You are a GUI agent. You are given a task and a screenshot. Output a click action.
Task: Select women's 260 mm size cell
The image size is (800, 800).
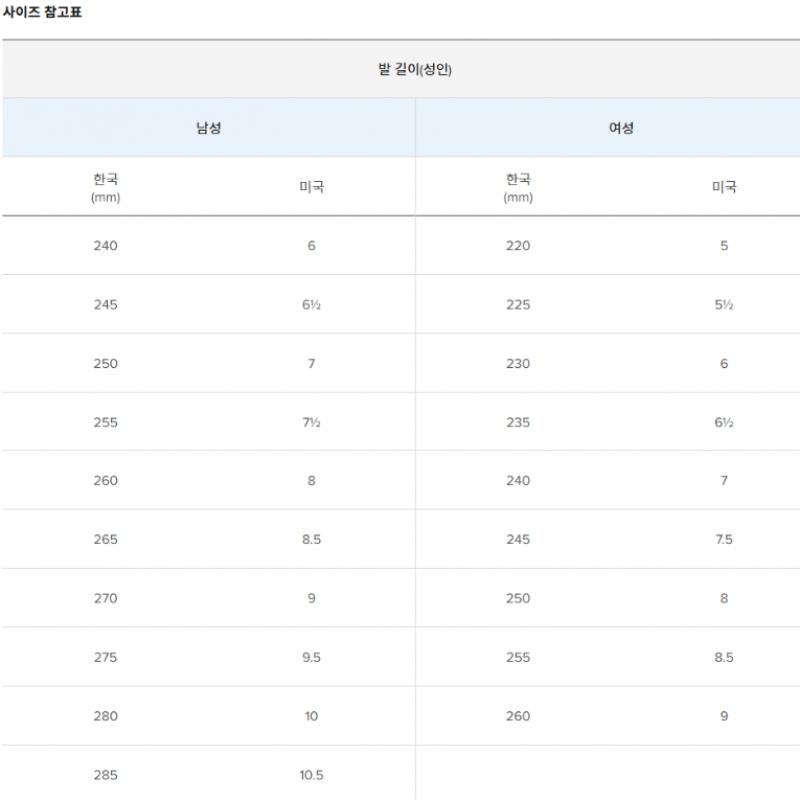pos(518,716)
